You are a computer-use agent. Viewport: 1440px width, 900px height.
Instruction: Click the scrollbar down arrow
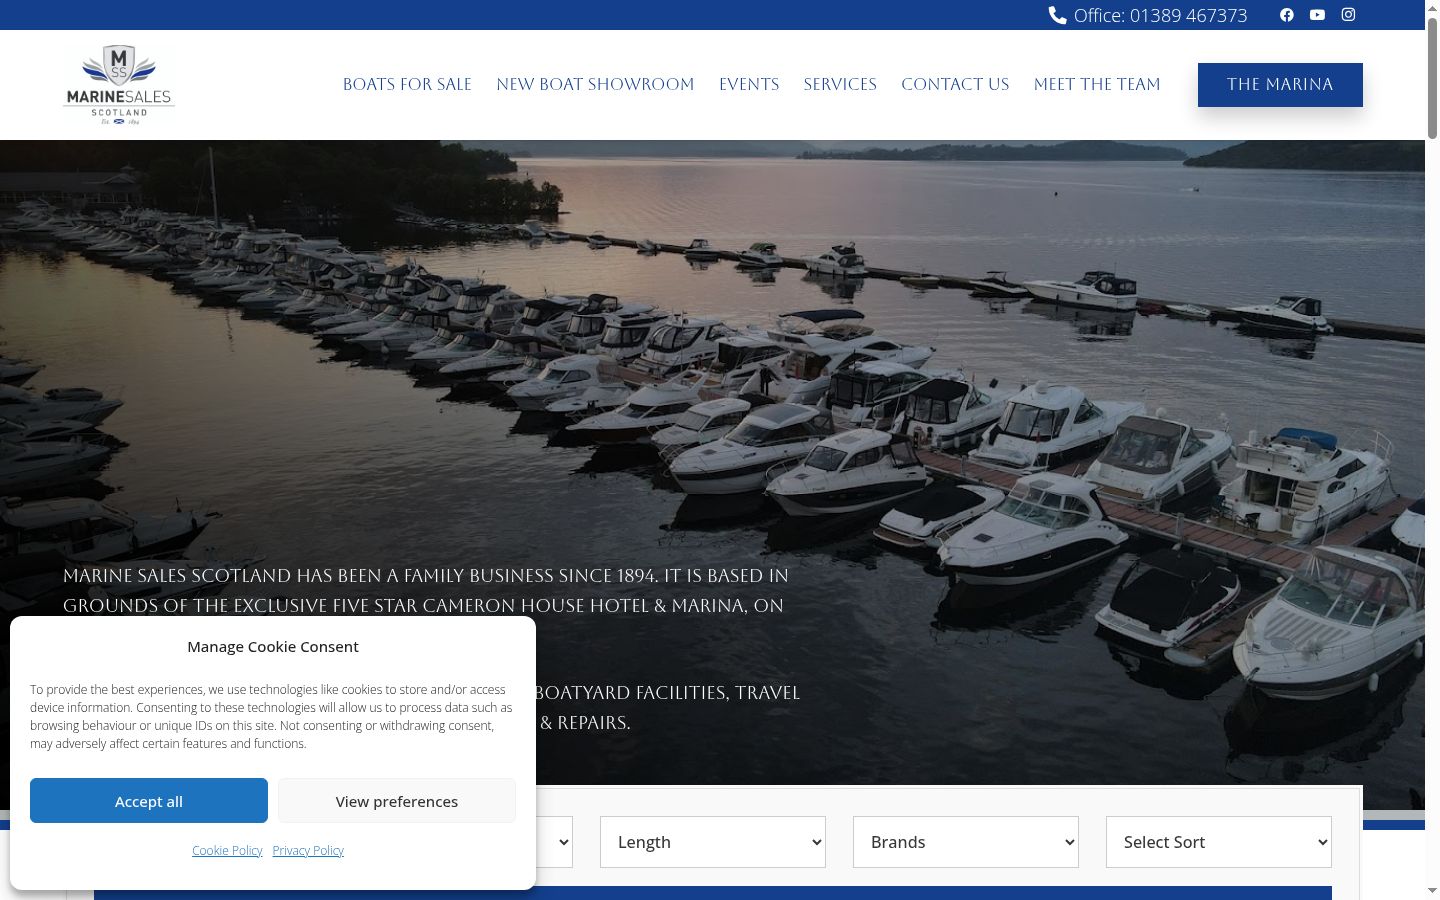point(1432,891)
